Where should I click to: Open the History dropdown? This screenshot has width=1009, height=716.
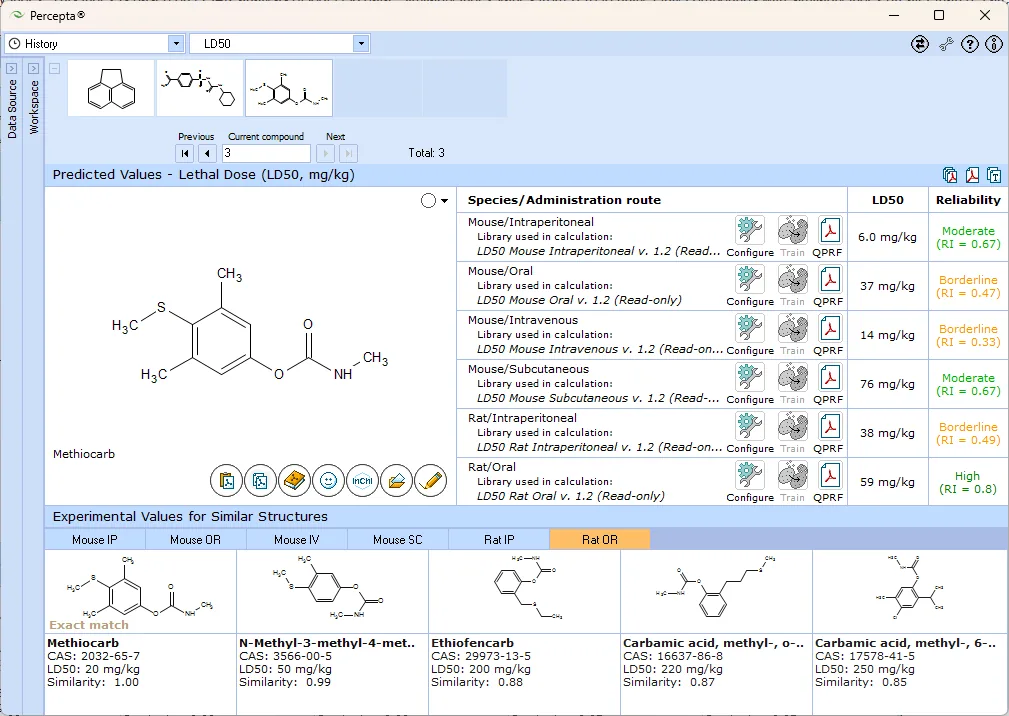(176, 44)
